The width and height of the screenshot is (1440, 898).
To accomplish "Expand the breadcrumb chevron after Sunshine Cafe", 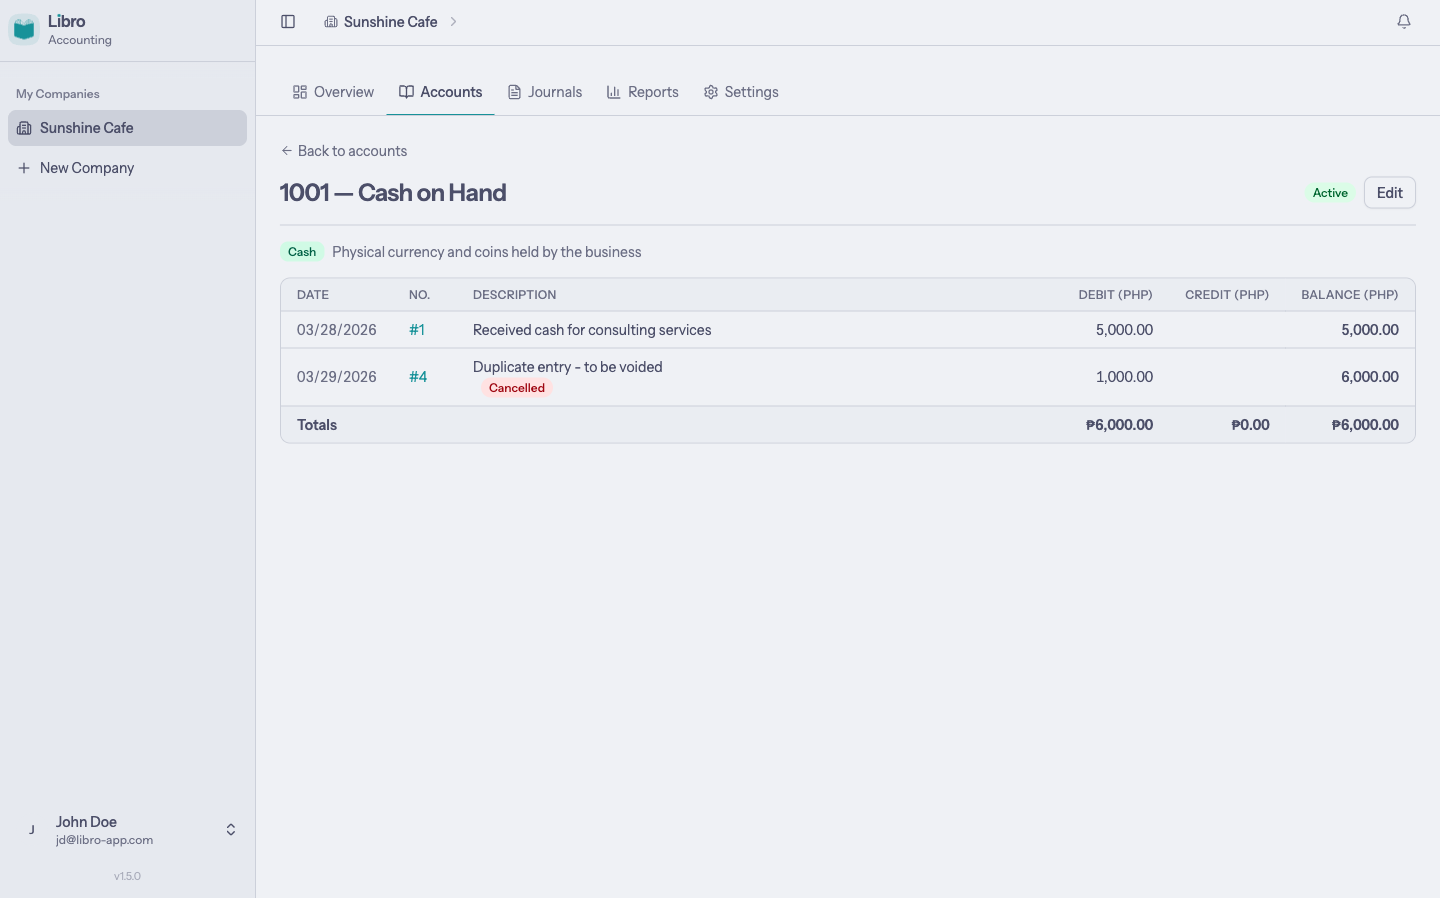I will tap(455, 21).
